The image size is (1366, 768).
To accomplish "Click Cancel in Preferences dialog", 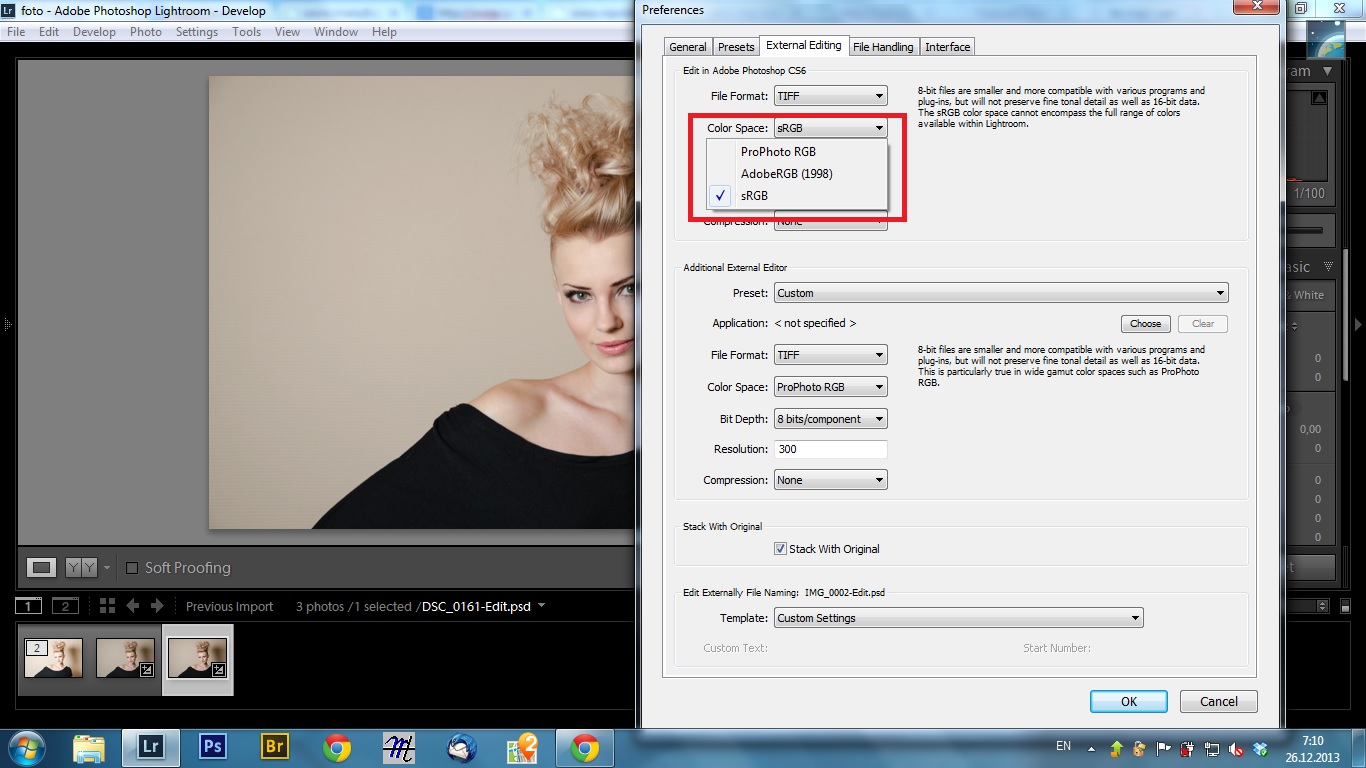I will [x=1218, y=701].
